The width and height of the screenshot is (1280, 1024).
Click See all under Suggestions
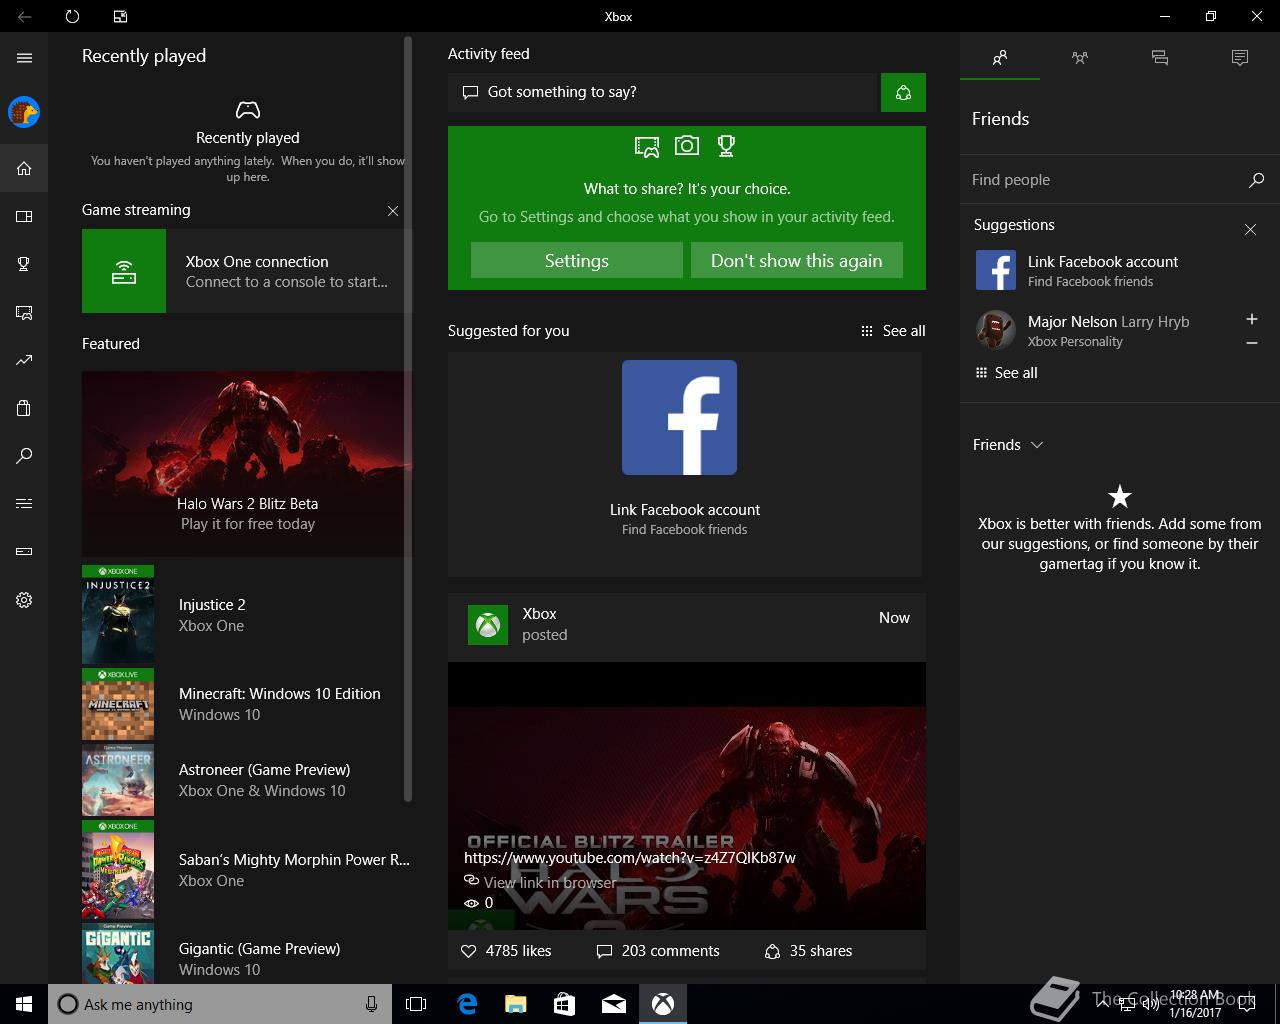click(1006, 373)
